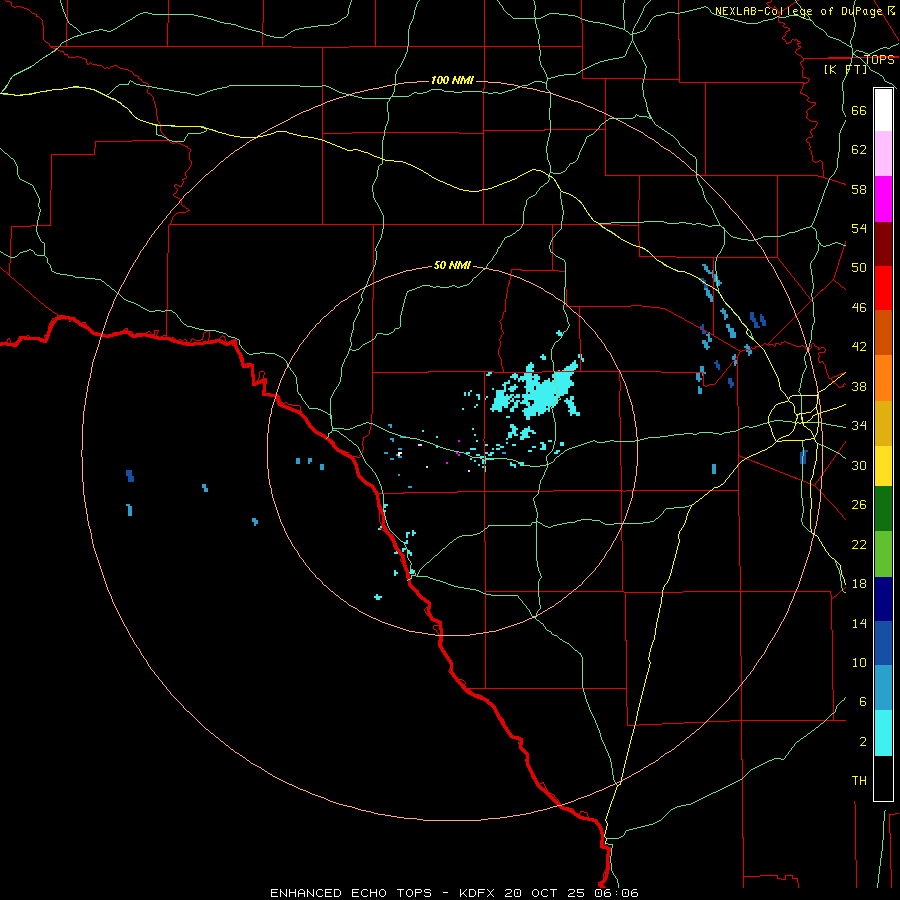Click the '50 NMI' range ring label
This screenshot has width=900, height=900.
point(452,265)
